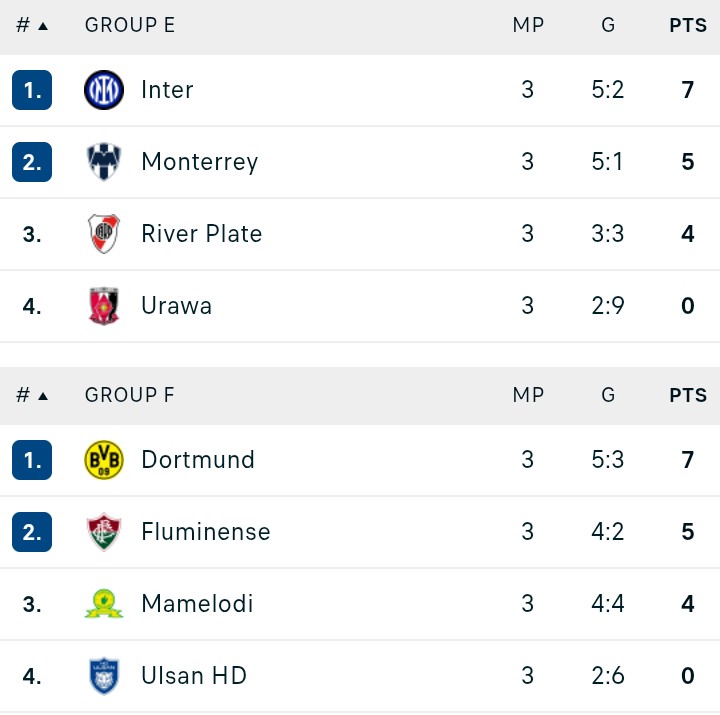
Task: Open the Dortmund BVB logo
Action: [104, 460]
